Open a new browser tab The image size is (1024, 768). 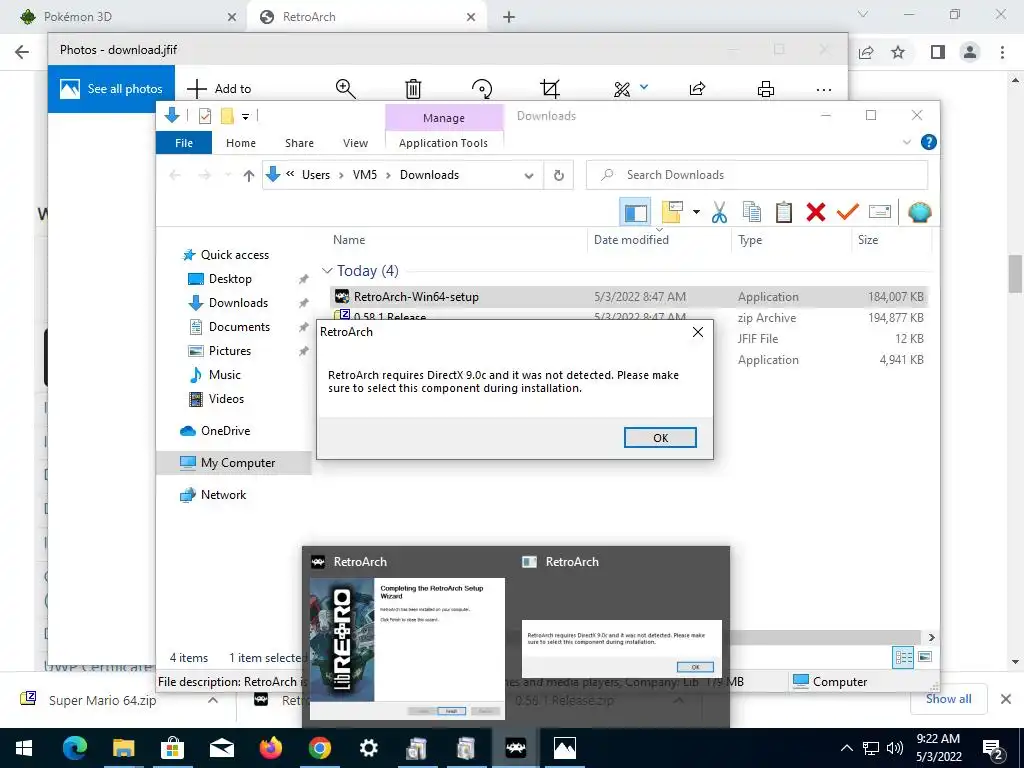(509, 18)
